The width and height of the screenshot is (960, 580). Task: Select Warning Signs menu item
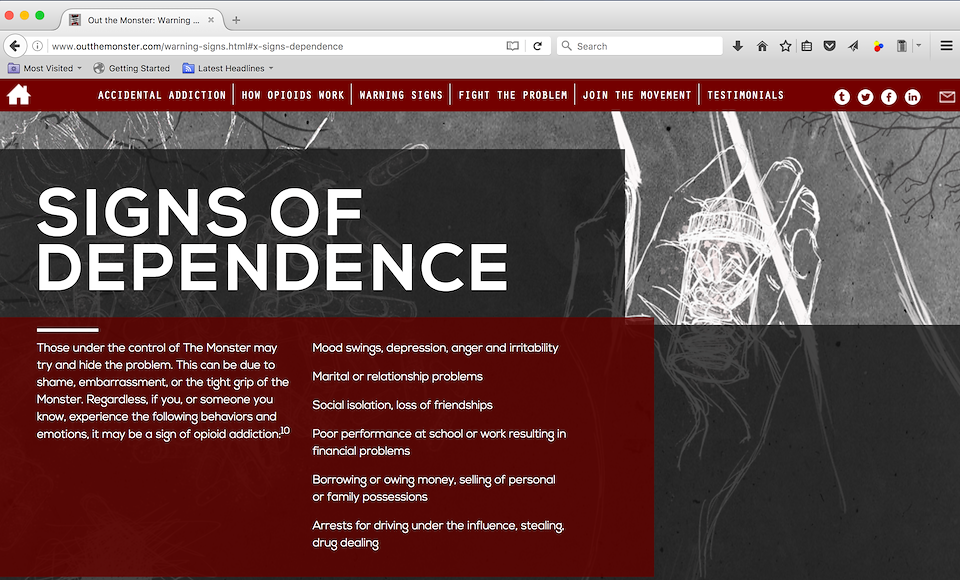click(401, 95)
